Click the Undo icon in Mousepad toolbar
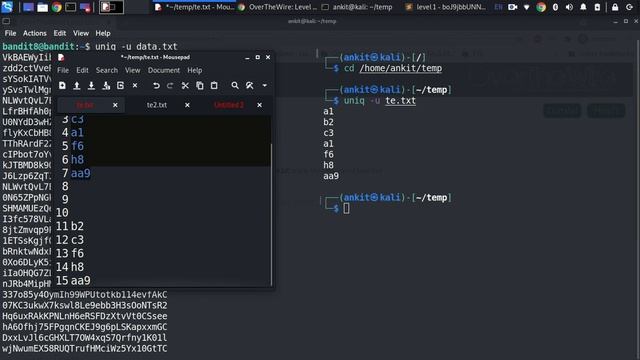Image resolution: width=640 pixels, height=360 pixels. tap(156, 85)
